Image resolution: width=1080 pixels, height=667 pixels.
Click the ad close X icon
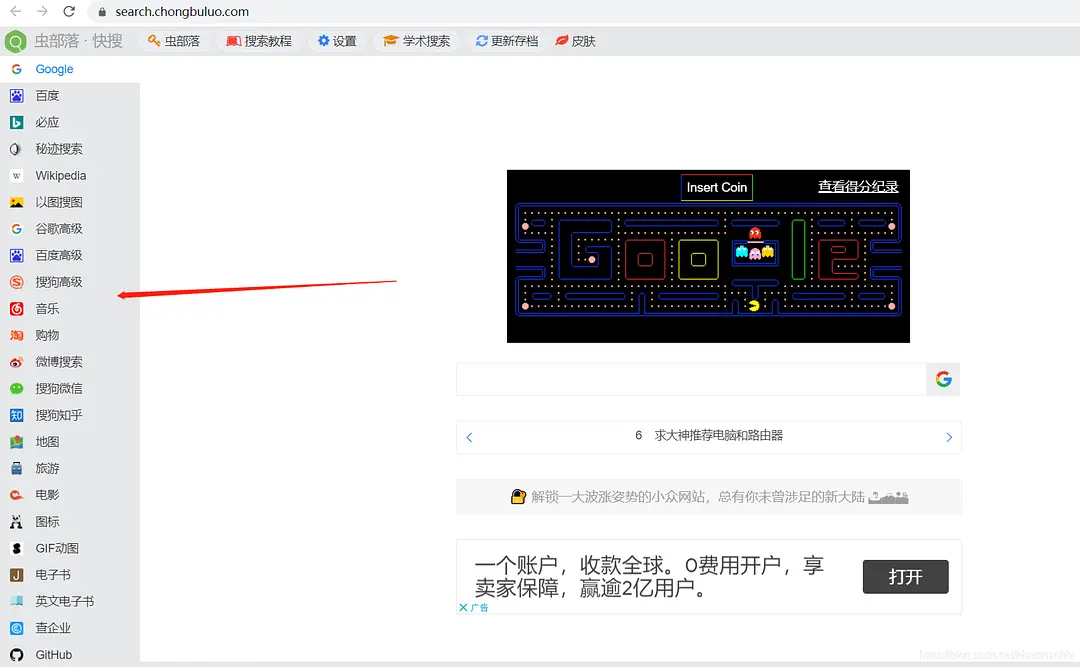[463, 607]
